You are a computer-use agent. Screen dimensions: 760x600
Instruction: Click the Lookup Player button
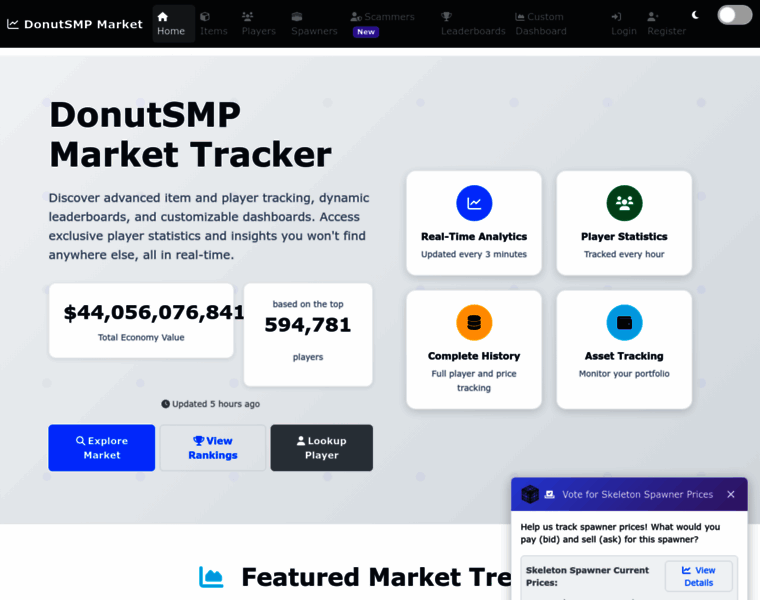(x=322, y=448)
